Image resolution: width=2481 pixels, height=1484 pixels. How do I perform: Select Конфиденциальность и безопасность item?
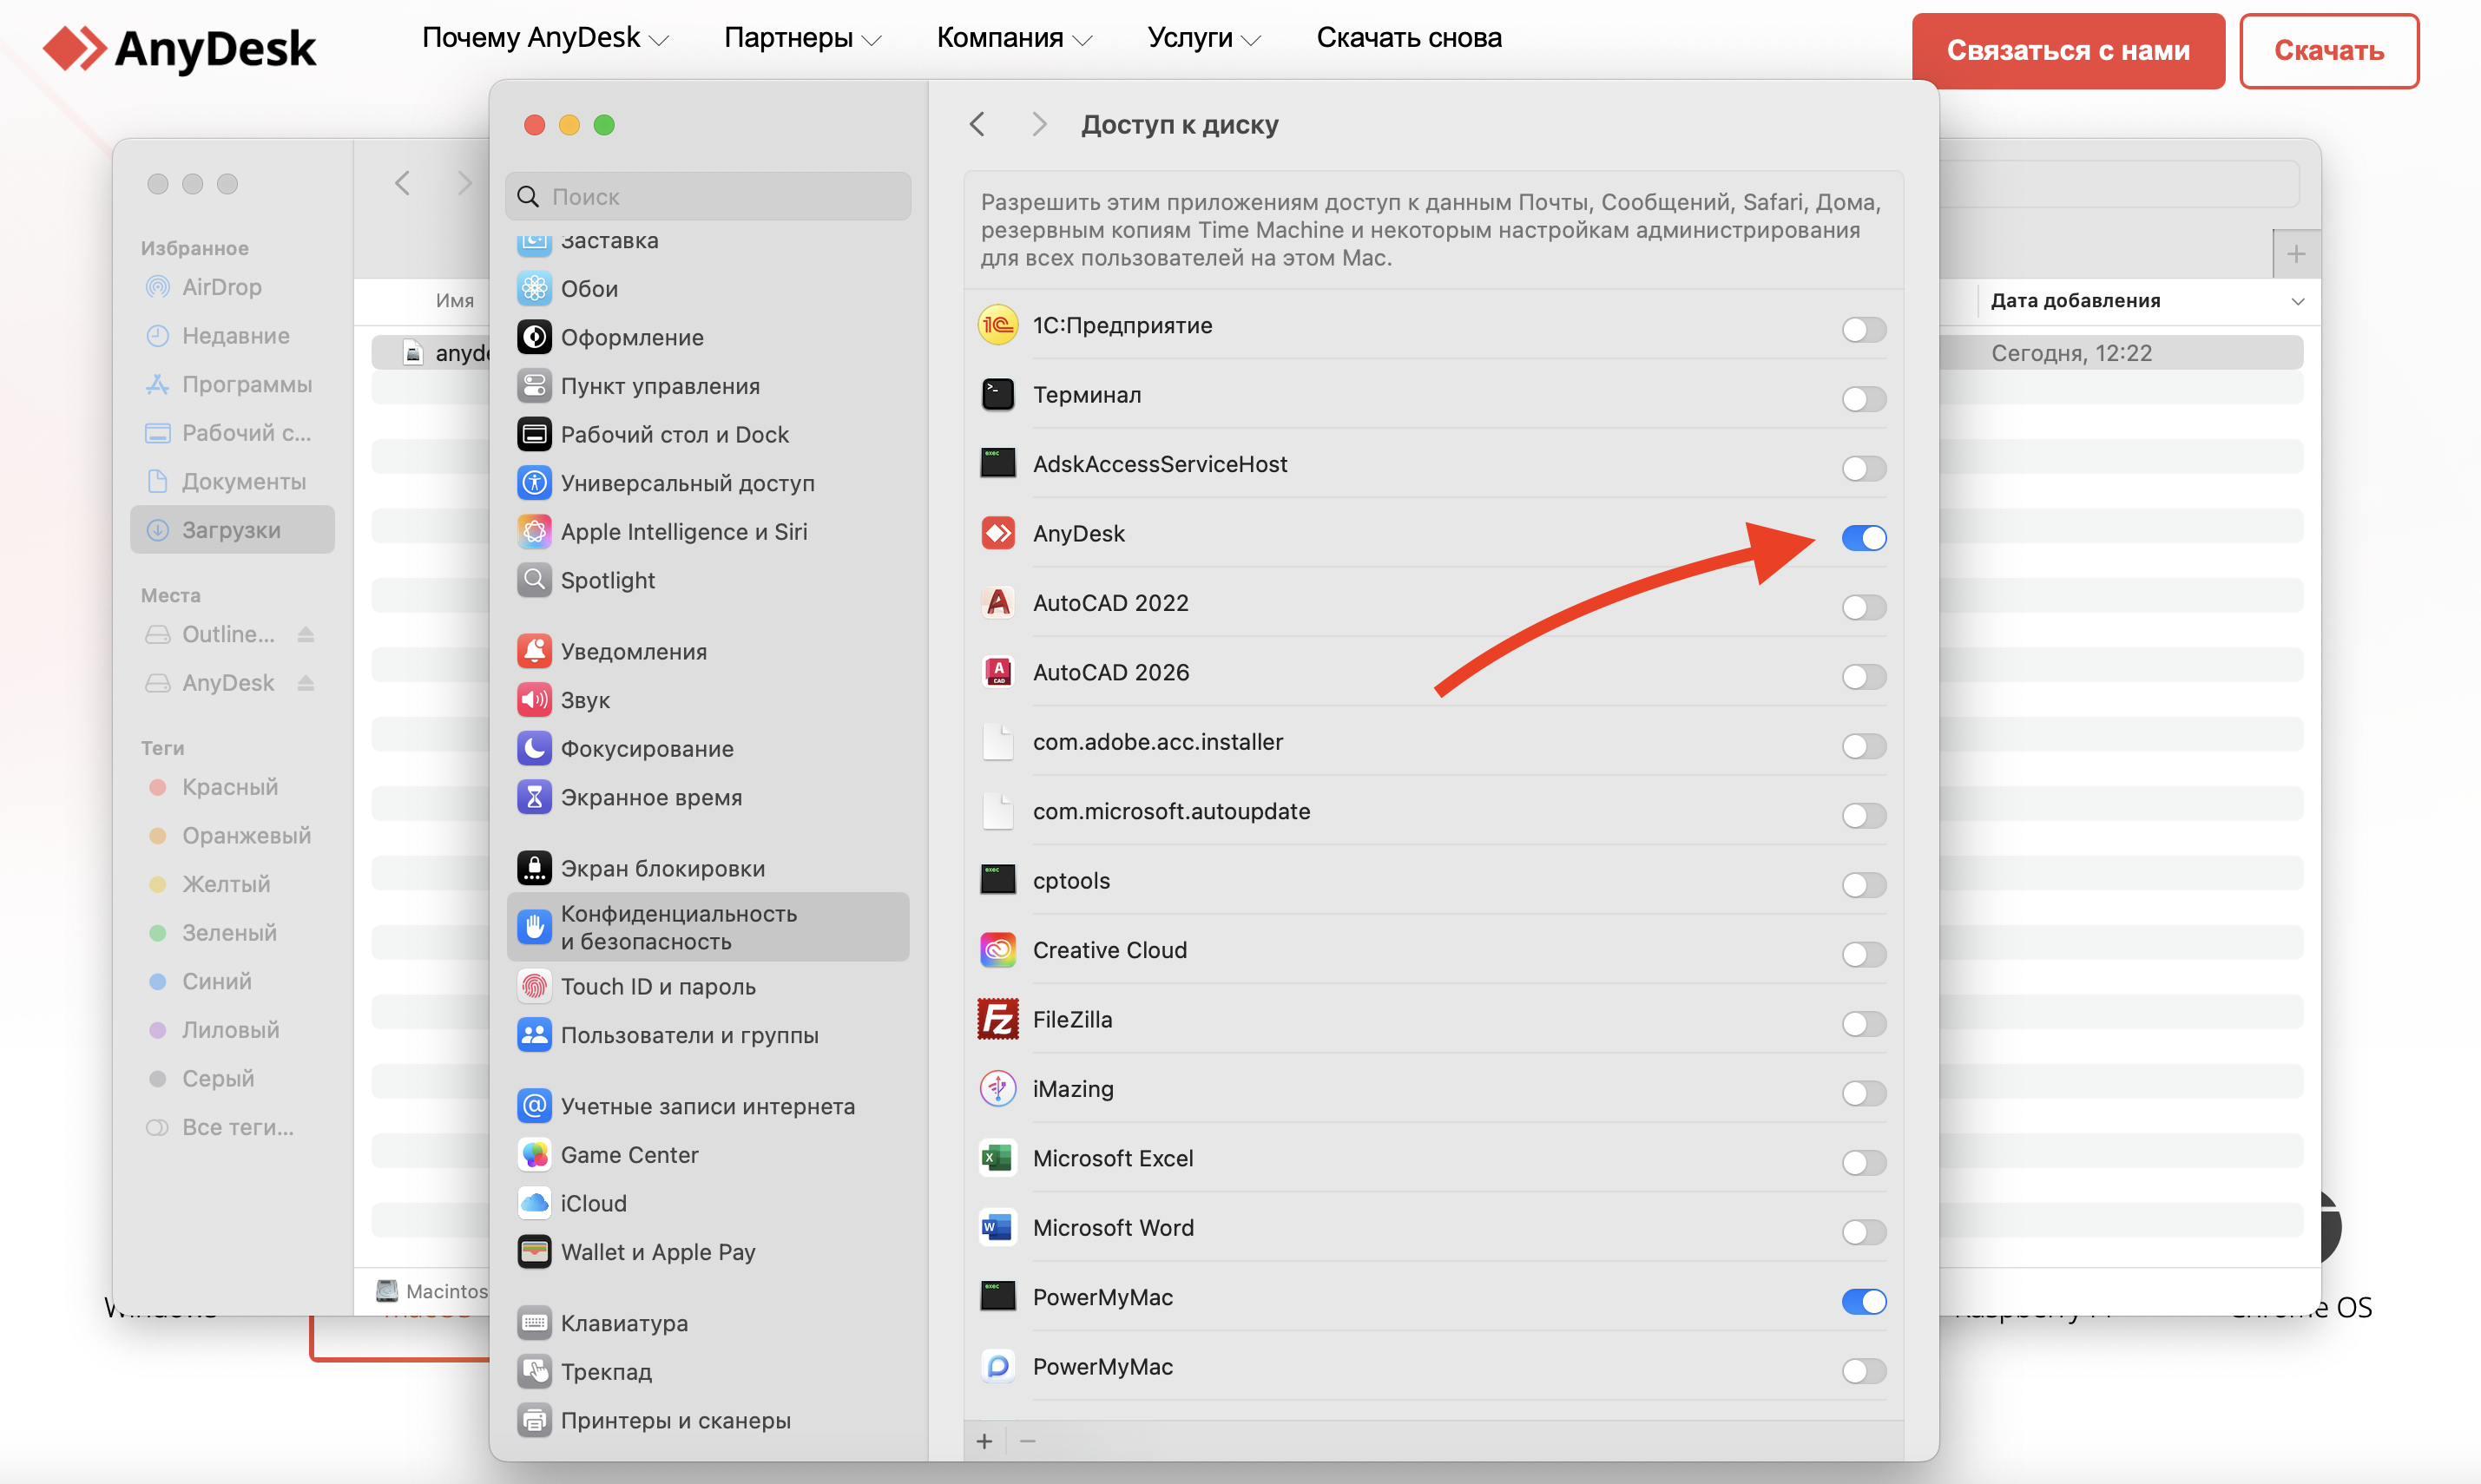tap(708, 927)
